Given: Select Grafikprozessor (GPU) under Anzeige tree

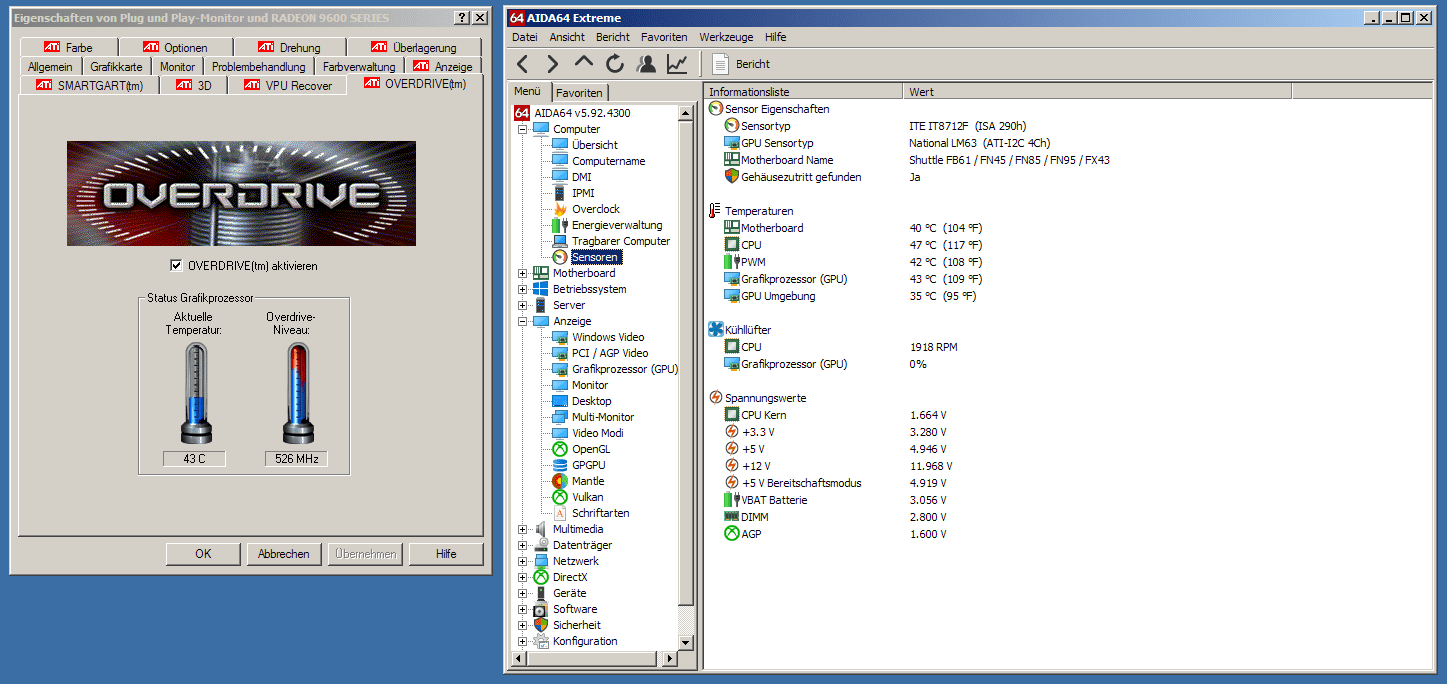Looking at the screenshot, I should [x=625, y=369].
